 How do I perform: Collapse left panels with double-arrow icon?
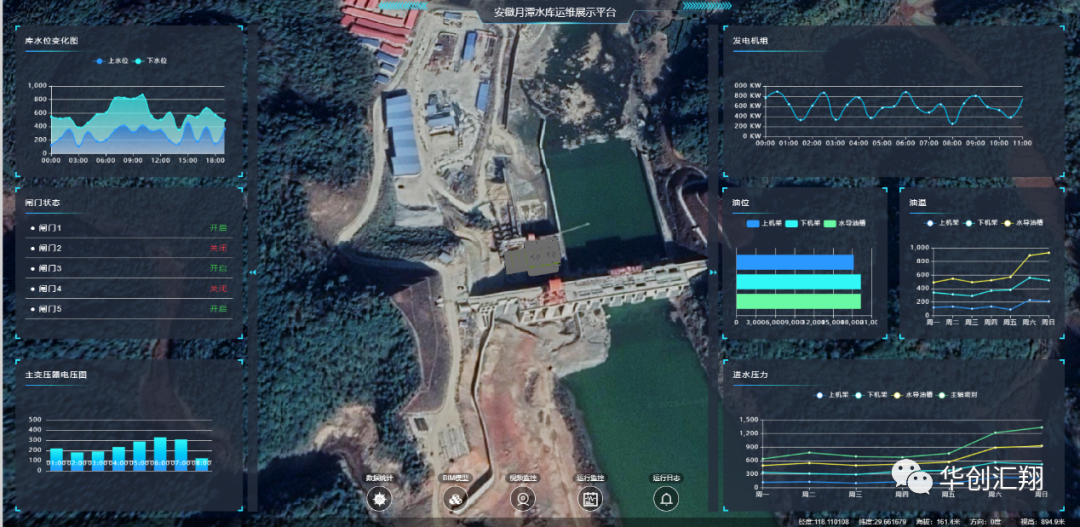[253, 271]
